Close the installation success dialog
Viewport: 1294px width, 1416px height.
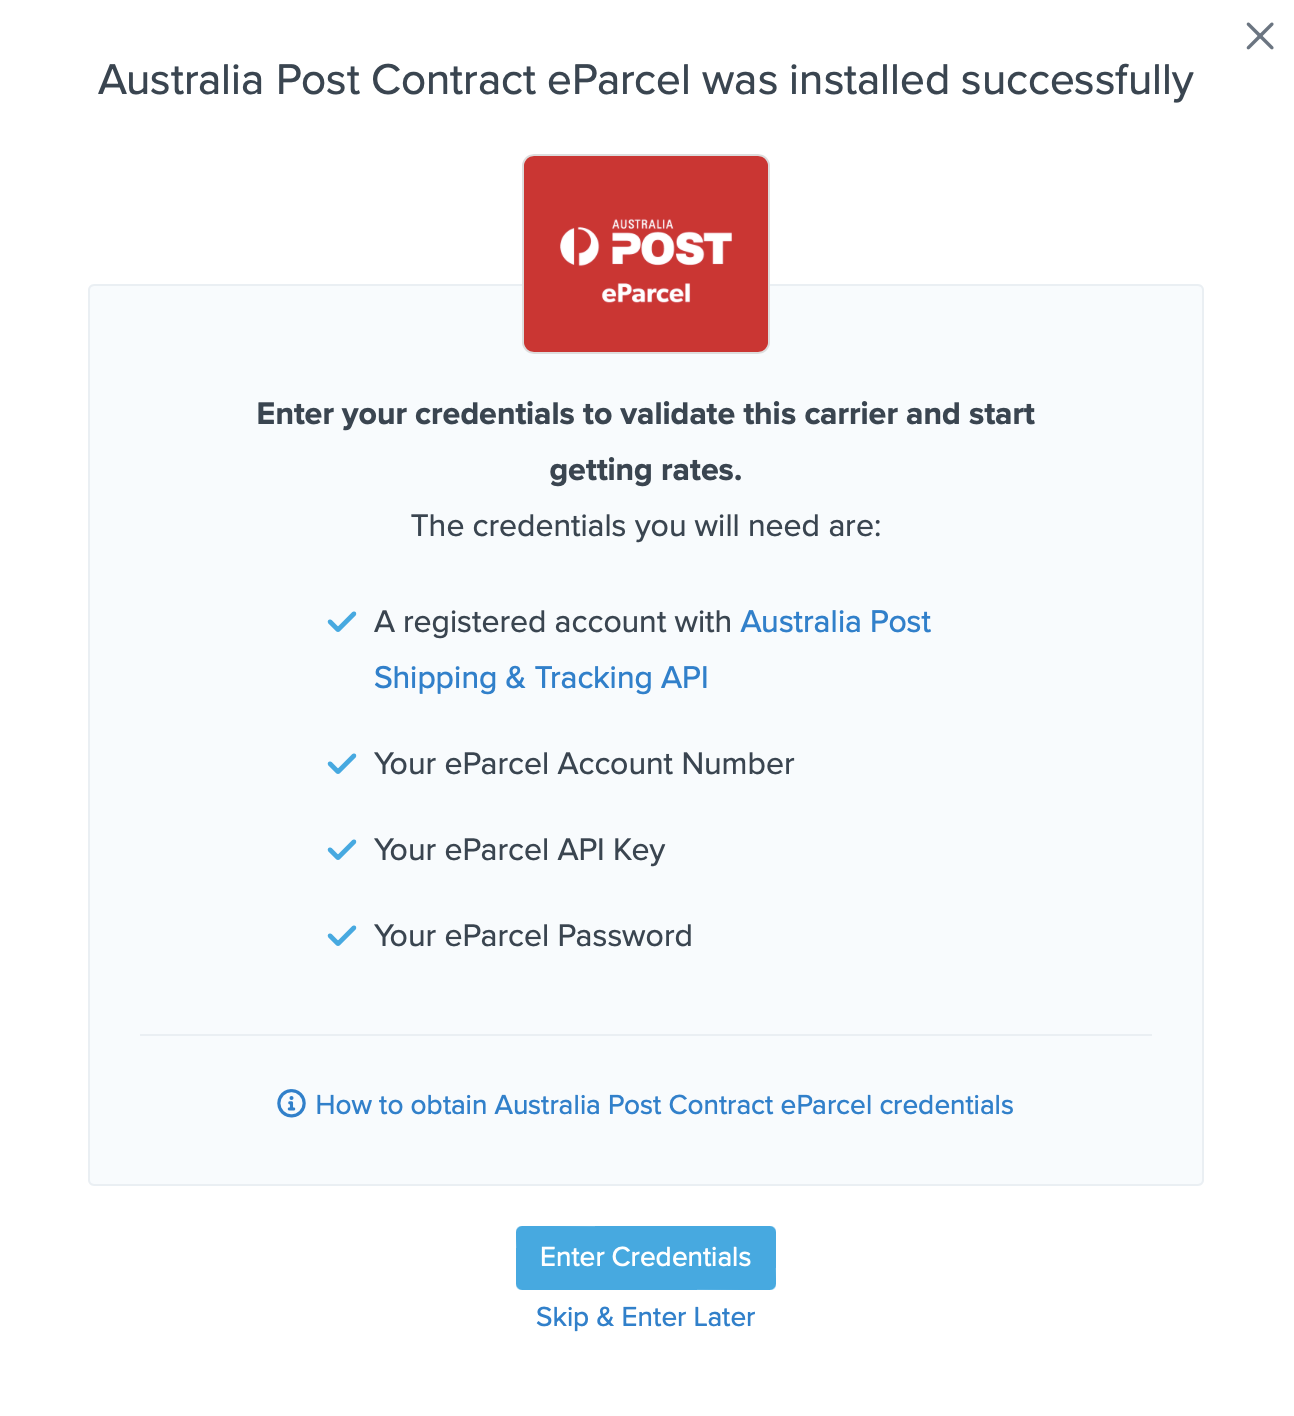click(x=1259, y=36)
